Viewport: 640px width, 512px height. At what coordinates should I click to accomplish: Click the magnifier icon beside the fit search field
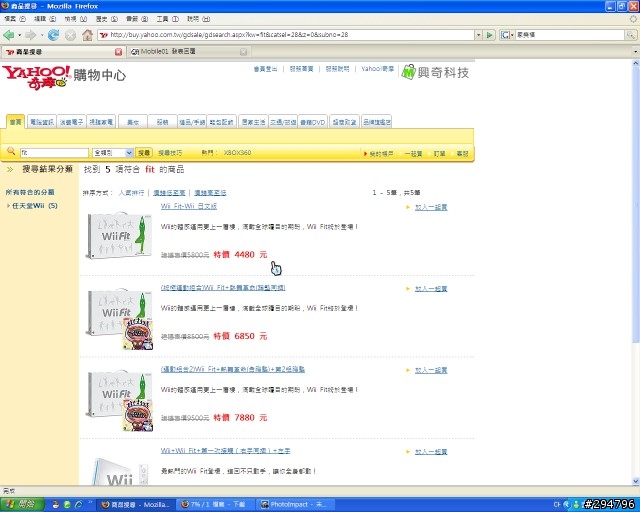pos(11,151)
